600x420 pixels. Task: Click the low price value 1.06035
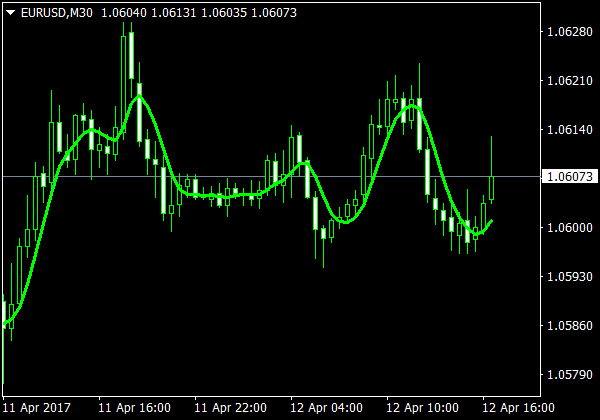pyautogui.click(x=224, y=13)
